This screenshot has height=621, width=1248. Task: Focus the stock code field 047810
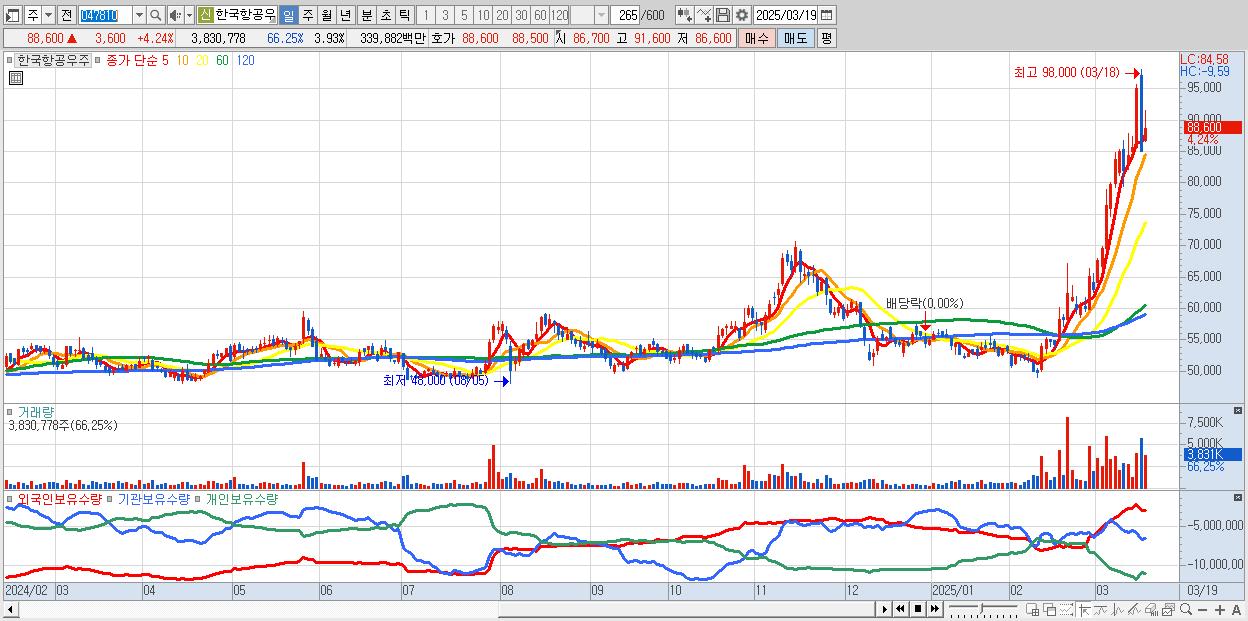tap(105, 15)
